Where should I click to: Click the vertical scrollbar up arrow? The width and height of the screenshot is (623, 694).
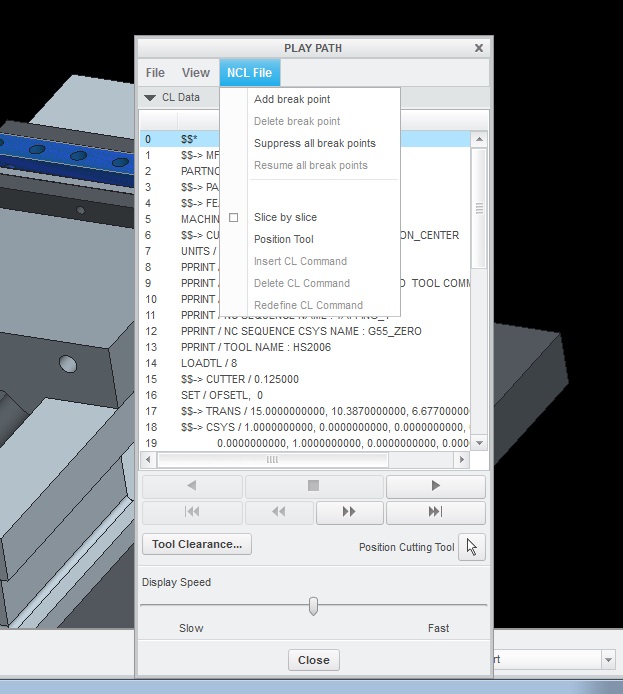point(479,139)
